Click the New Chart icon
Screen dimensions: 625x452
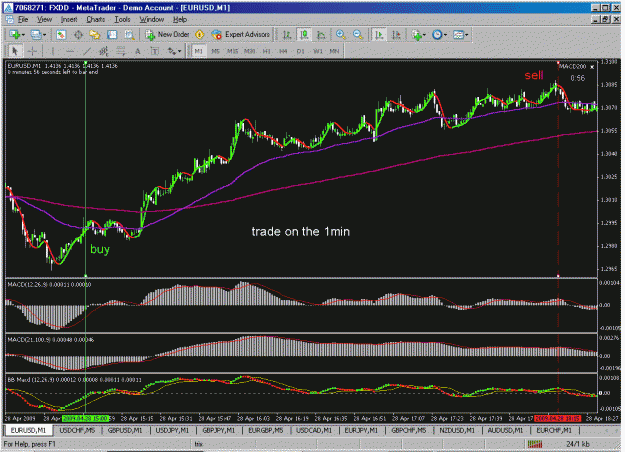(x=15, y=35)
